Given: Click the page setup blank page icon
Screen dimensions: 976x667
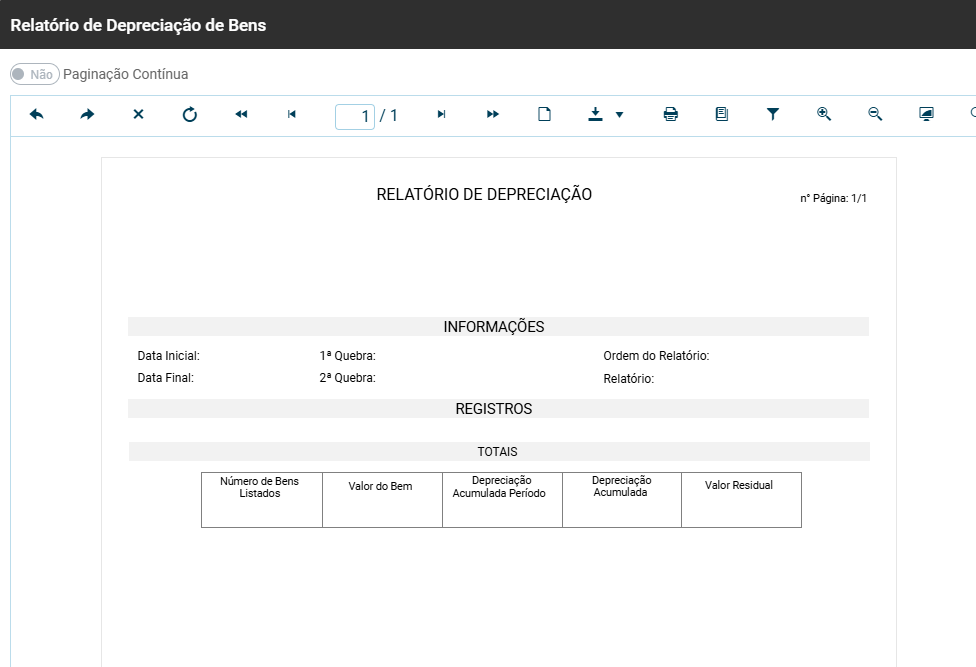Looking at the screenshot, I should (x=544, y=115).
